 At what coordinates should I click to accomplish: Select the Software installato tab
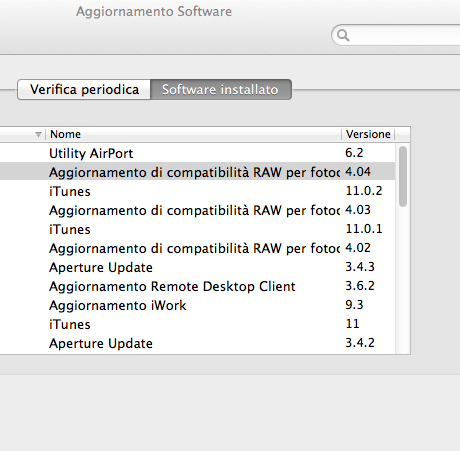point(221,89)
